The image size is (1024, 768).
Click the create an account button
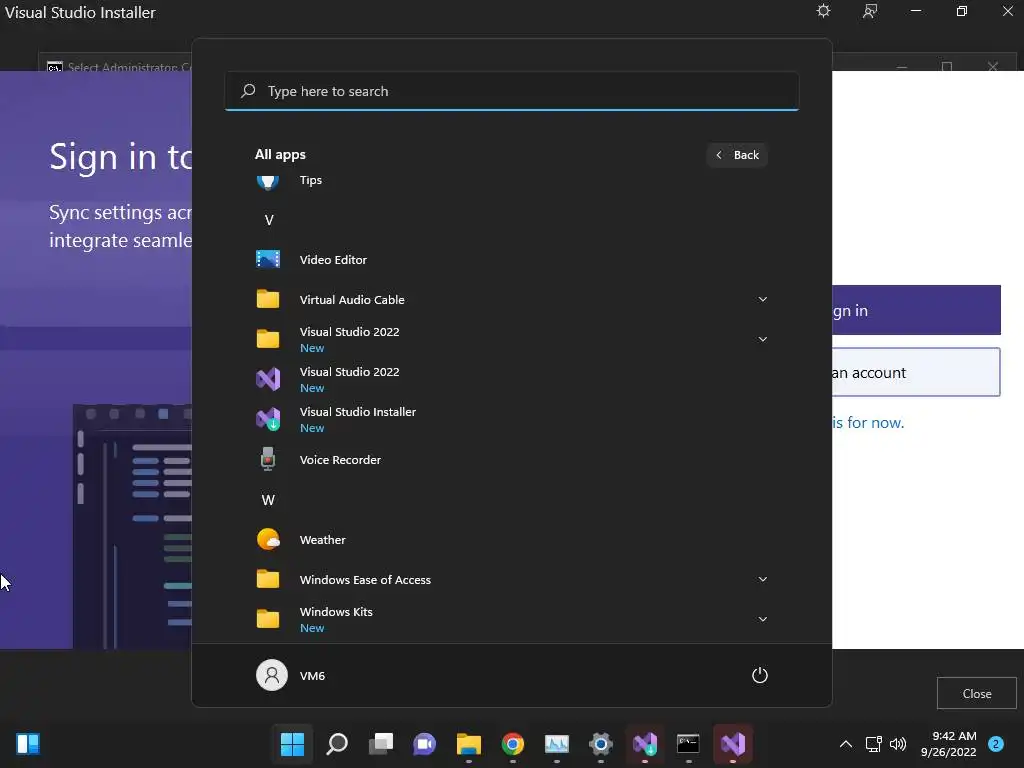[x=916, y=372]
